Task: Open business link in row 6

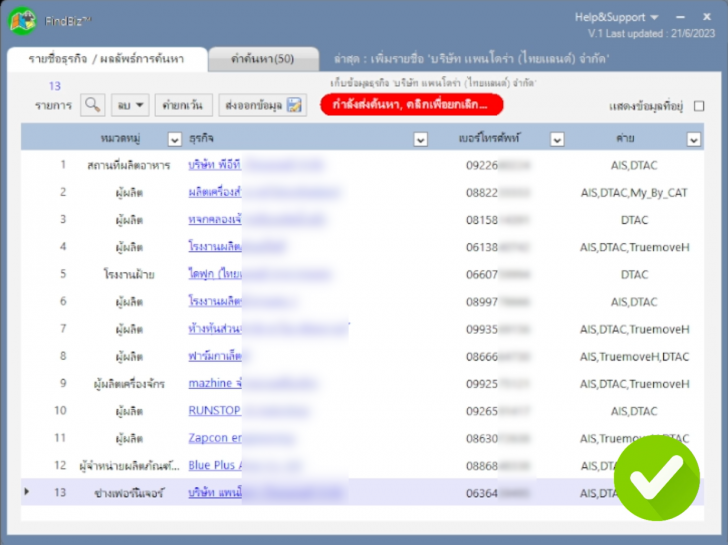Action: 214,302
